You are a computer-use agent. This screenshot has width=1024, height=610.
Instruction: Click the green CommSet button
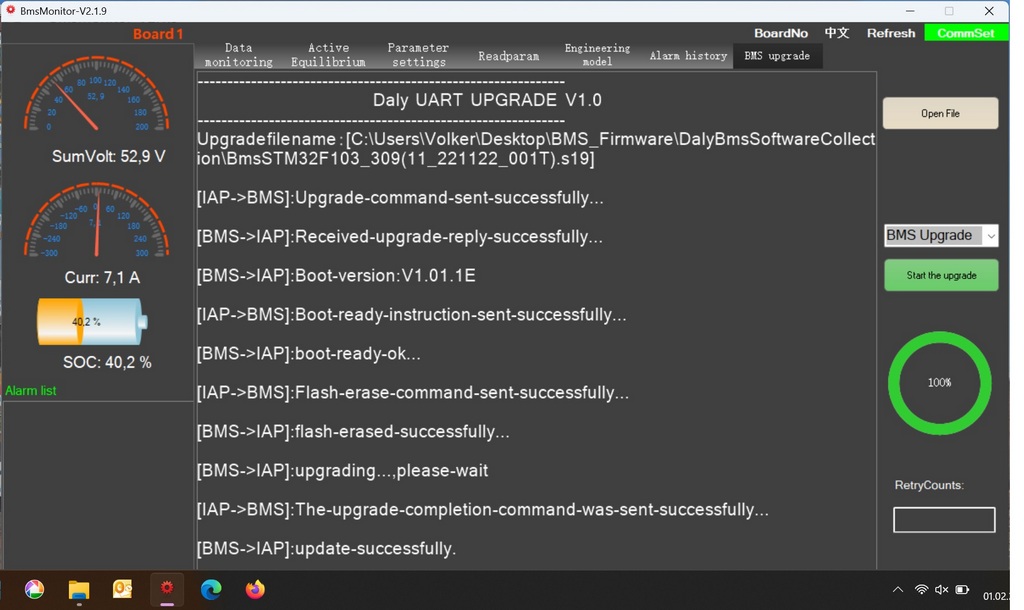click(966, 33)
